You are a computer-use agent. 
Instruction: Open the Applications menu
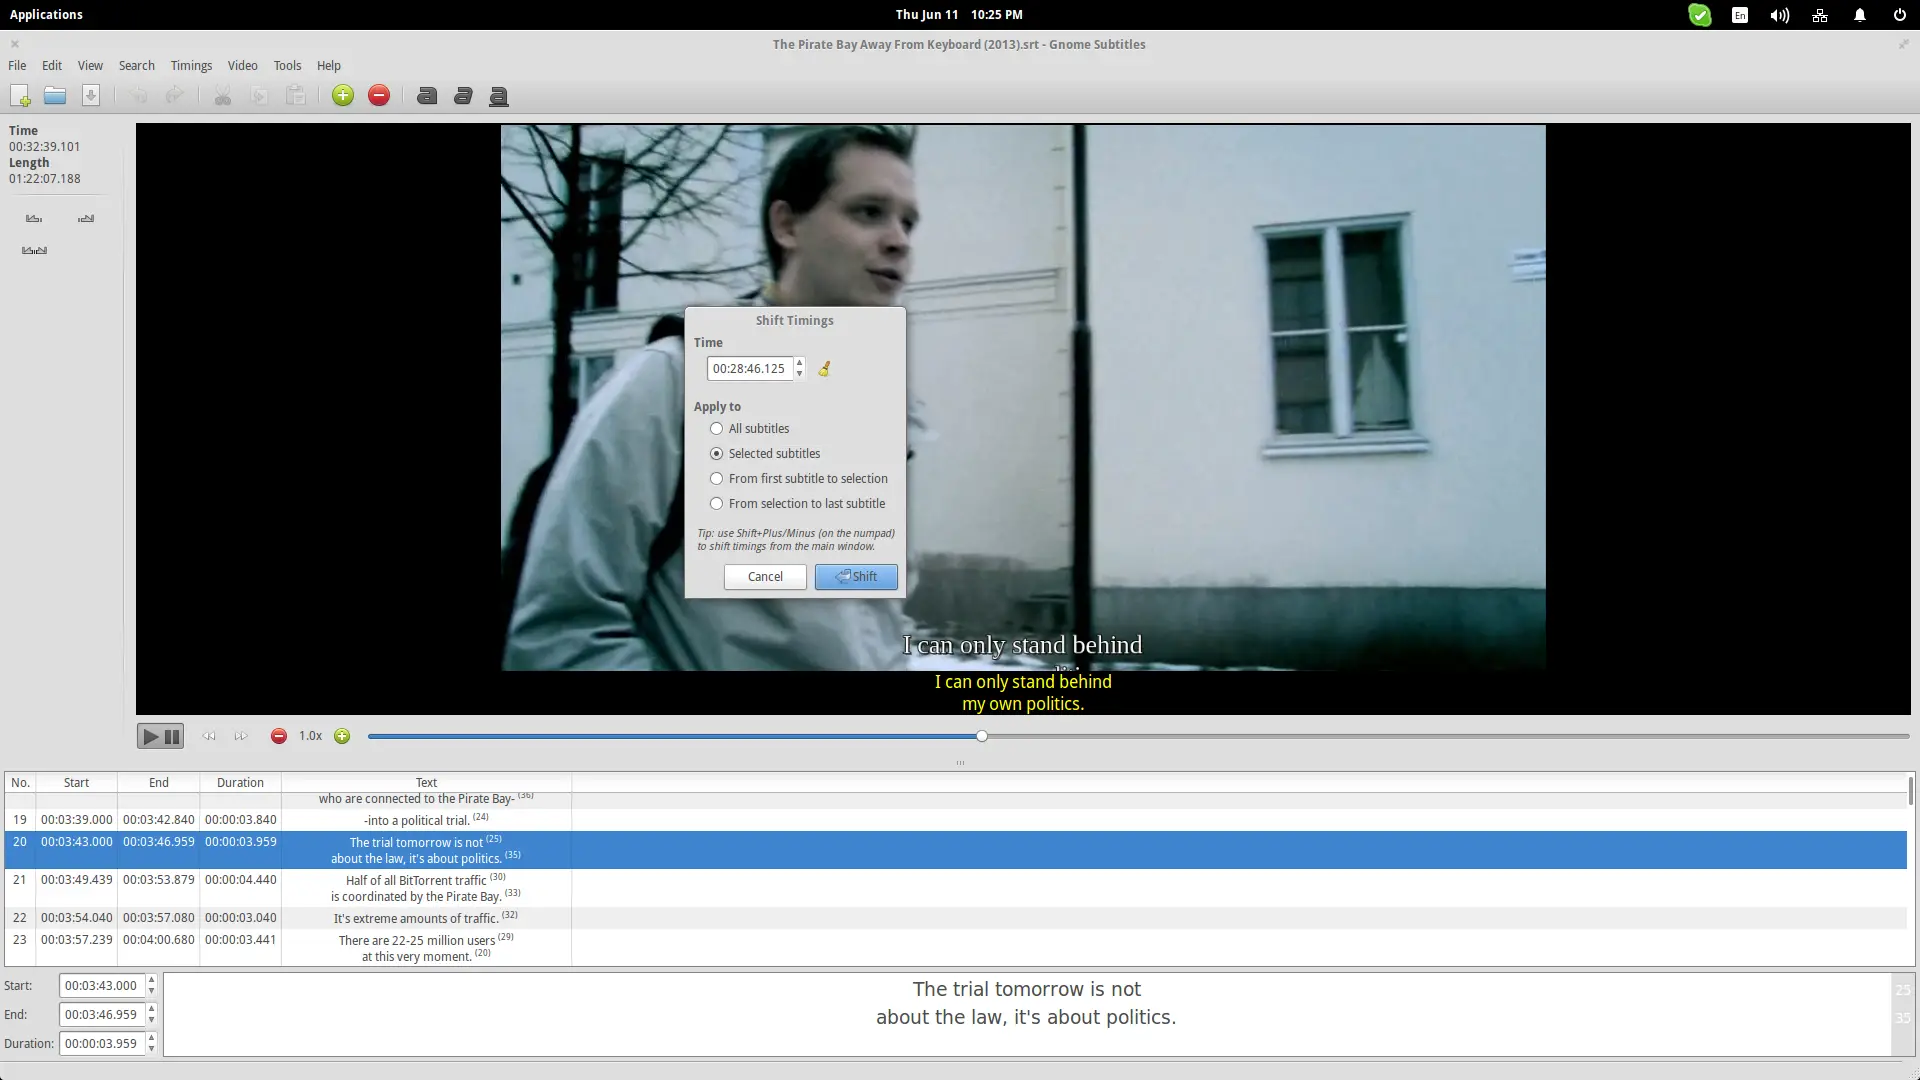(x=46, y=15)
